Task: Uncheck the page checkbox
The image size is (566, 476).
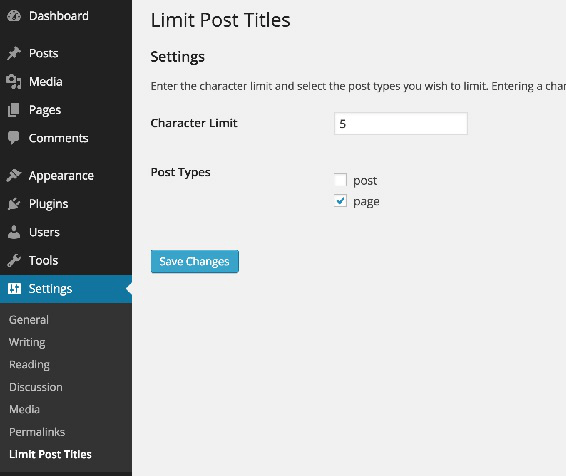Action: [340, 201]
